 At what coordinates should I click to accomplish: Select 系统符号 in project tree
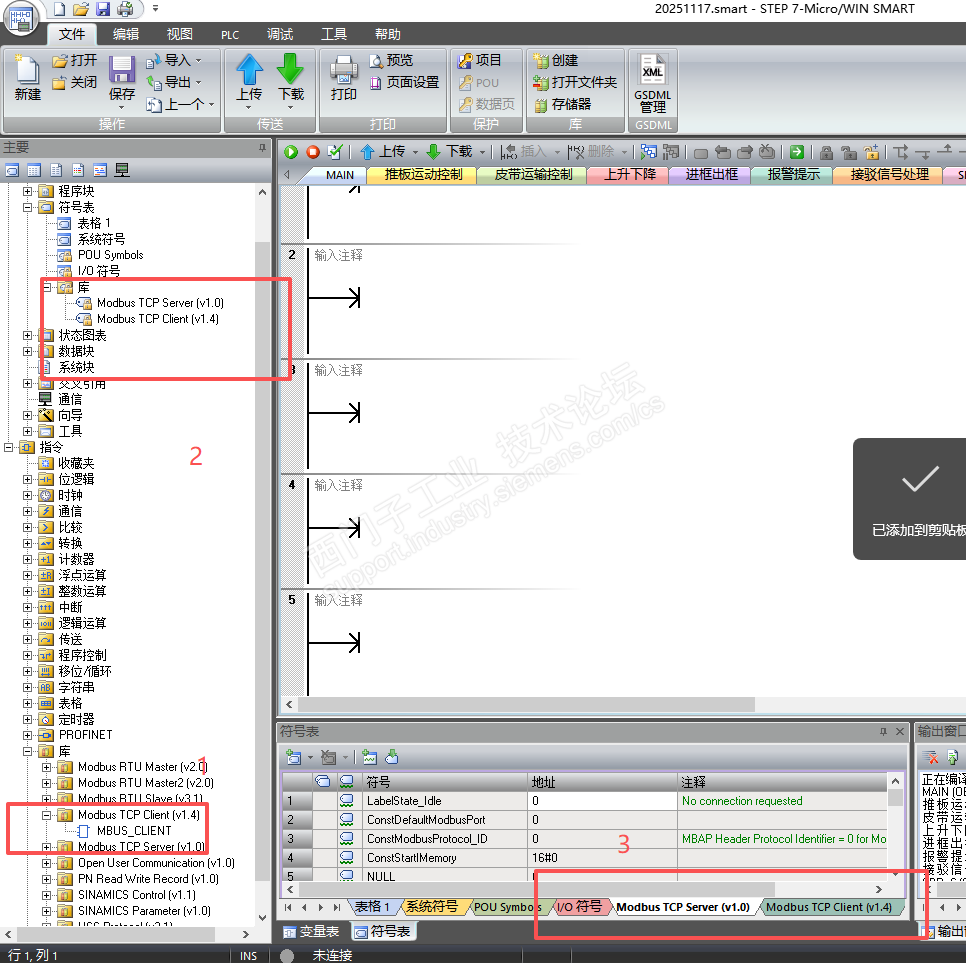click(101, 239)
